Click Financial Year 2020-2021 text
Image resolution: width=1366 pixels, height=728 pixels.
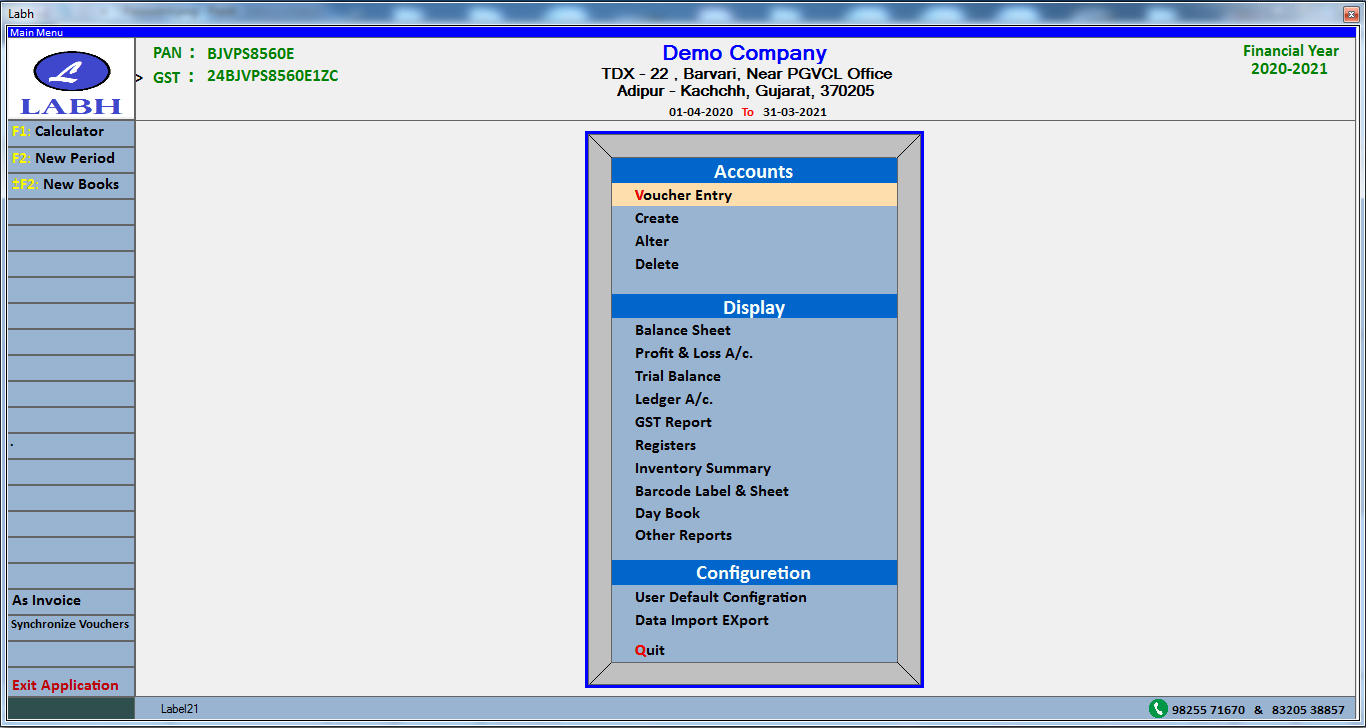1290,60
